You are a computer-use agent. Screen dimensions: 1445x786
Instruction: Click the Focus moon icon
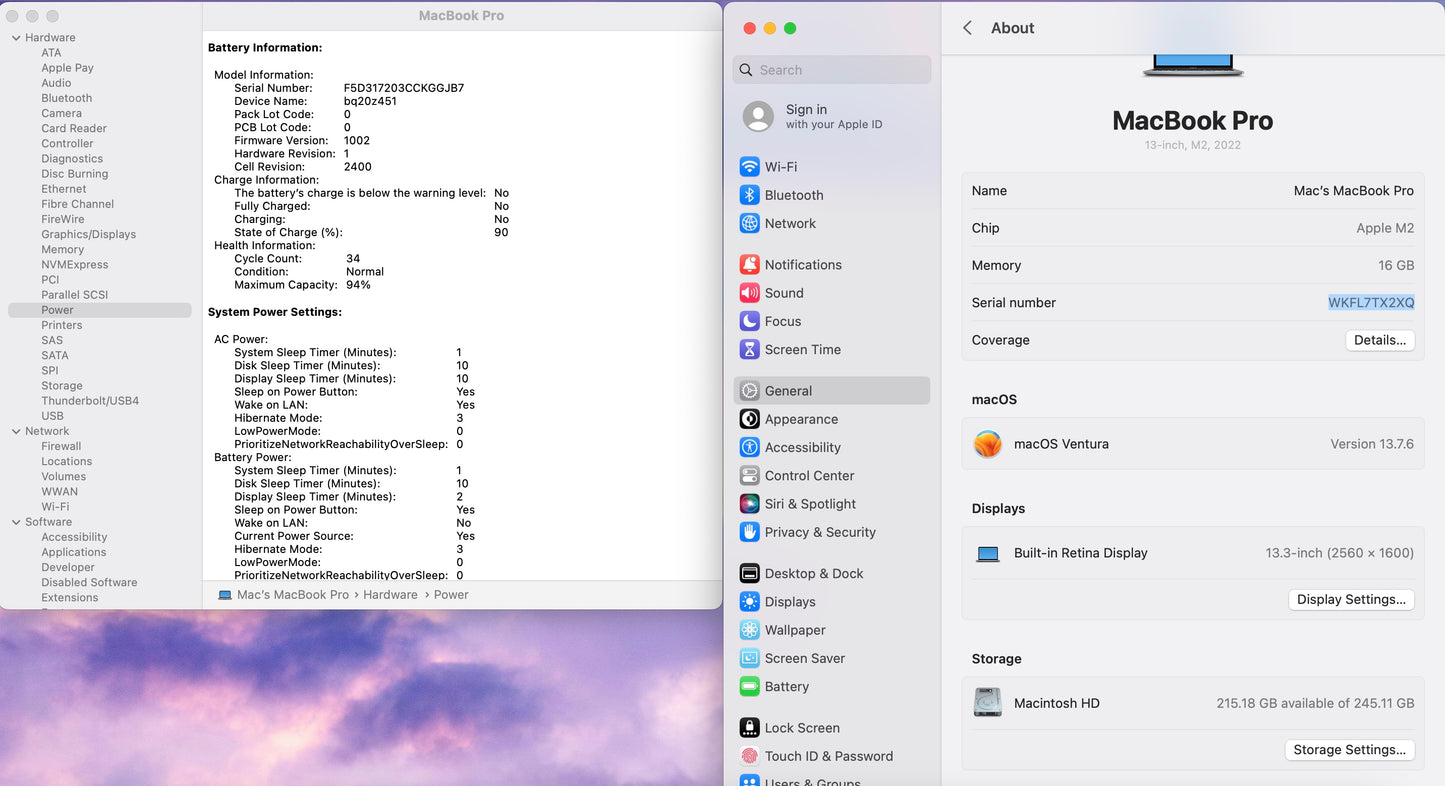click(x=749, y=321)
